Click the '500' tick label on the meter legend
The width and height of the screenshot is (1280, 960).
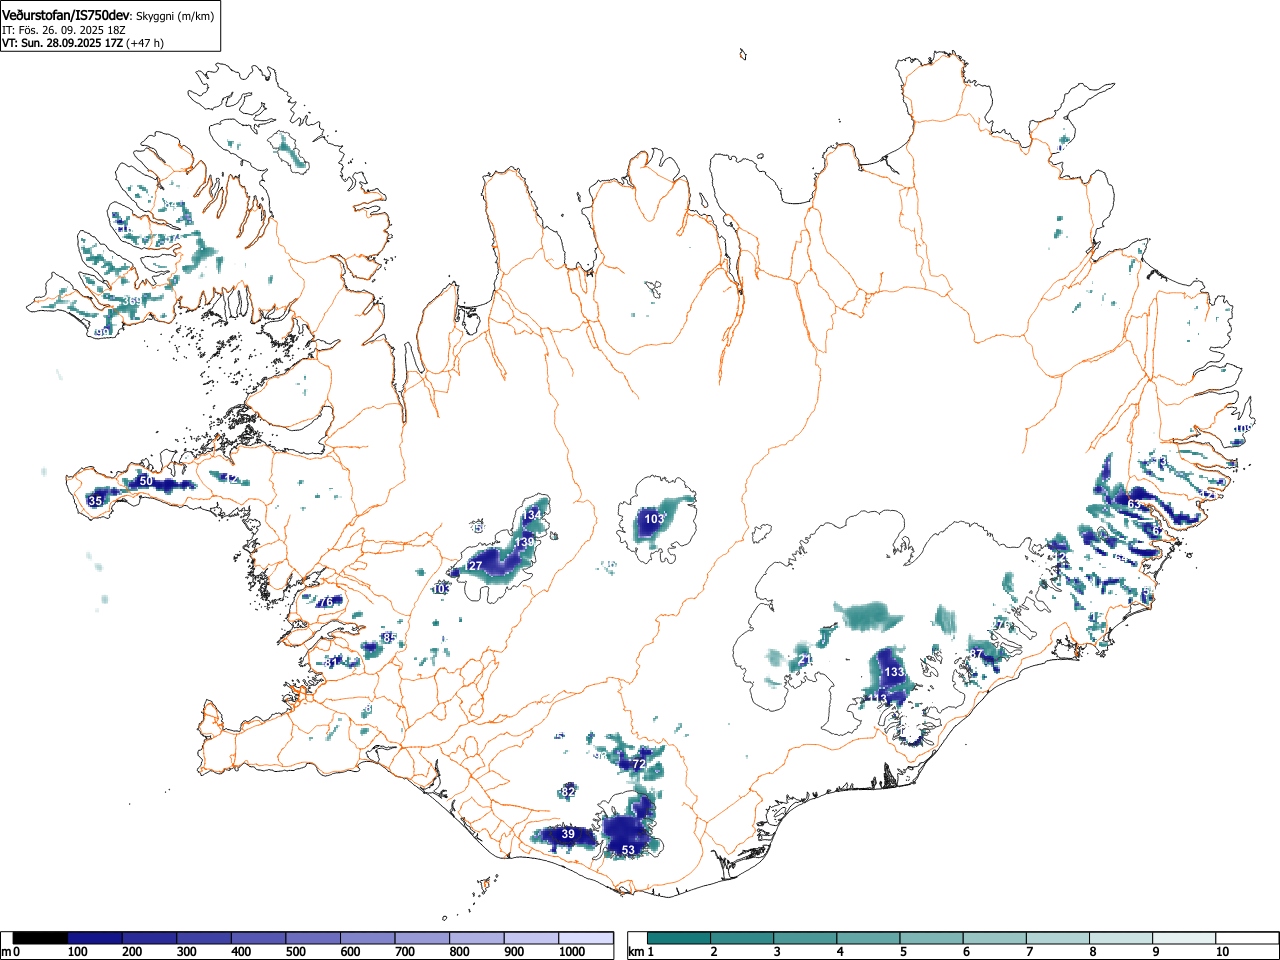point(295,952)
